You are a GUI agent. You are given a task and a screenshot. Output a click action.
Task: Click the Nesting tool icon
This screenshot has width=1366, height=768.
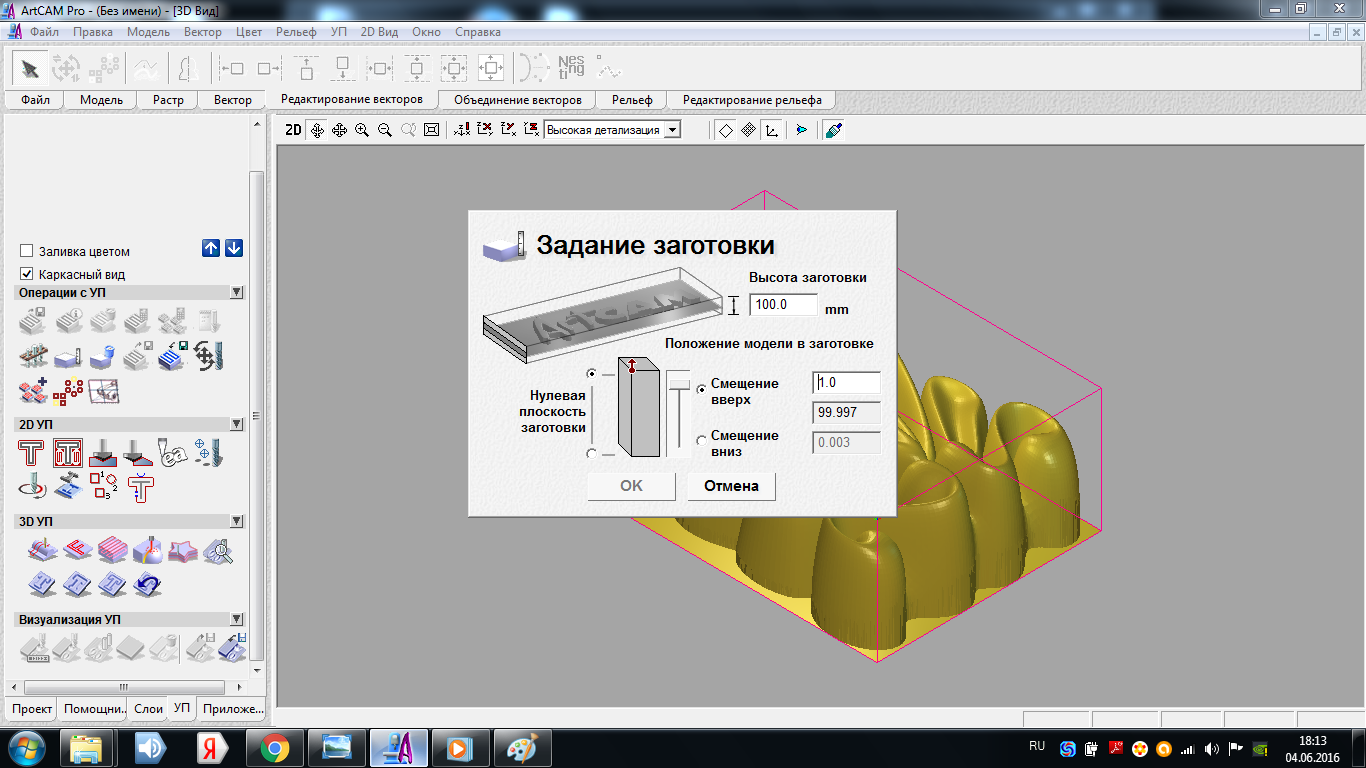pyautogui.click(x=571, y=68)
